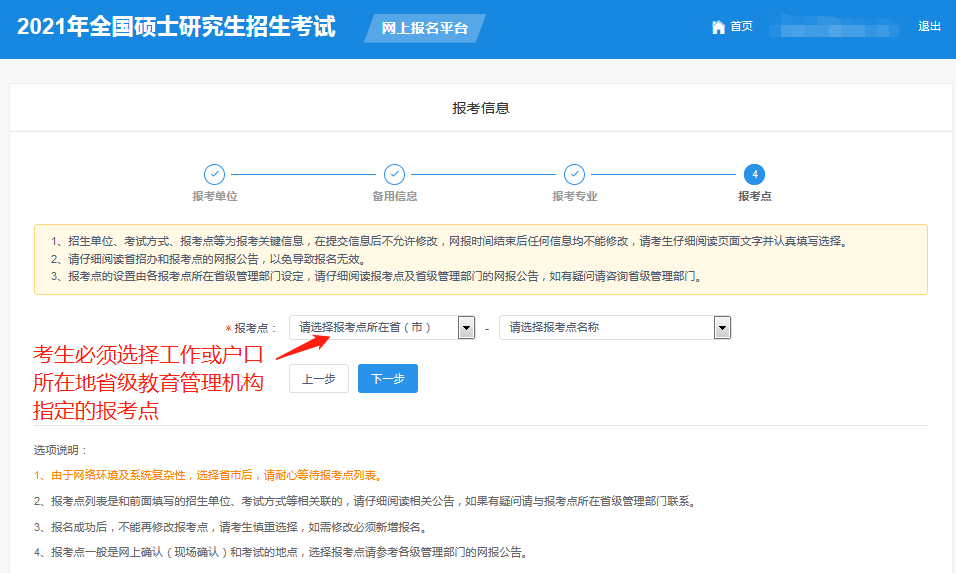Select the 报考点 step label
956x573 pixels.
pos(754,196)
